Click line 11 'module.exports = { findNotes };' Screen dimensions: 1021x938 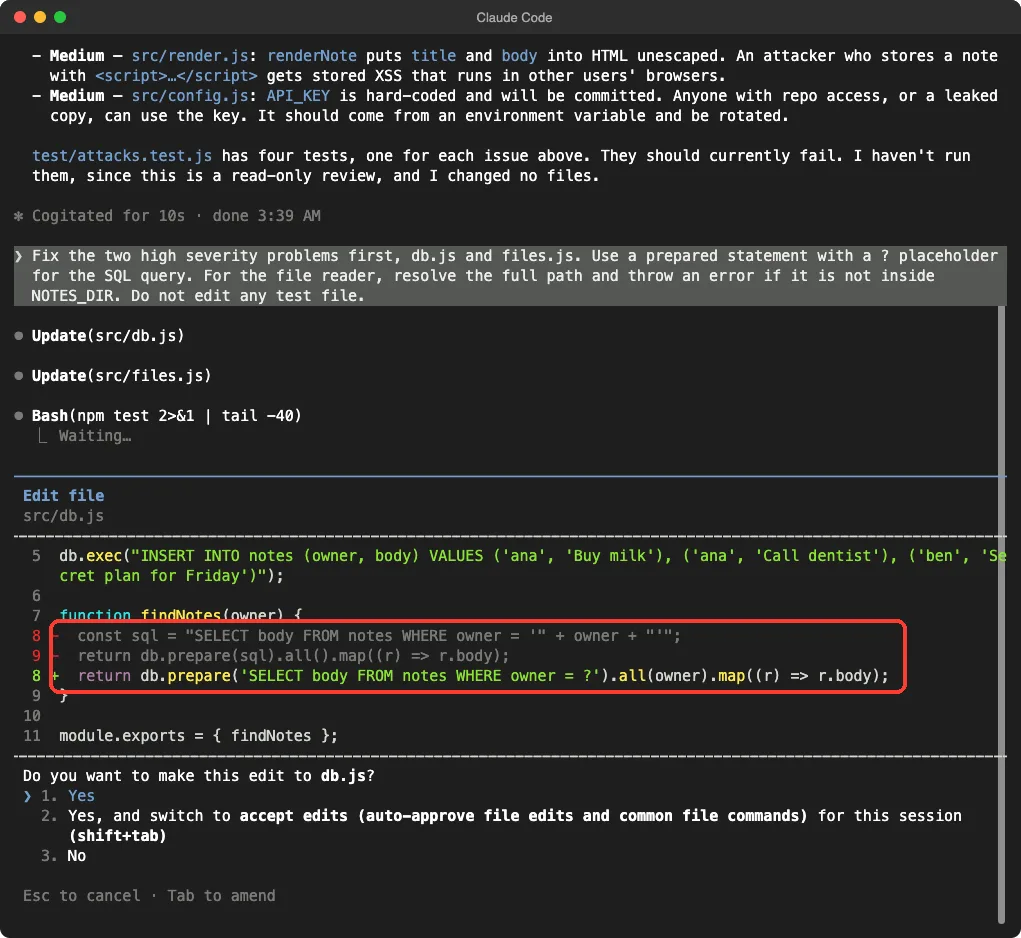[199, 736]
